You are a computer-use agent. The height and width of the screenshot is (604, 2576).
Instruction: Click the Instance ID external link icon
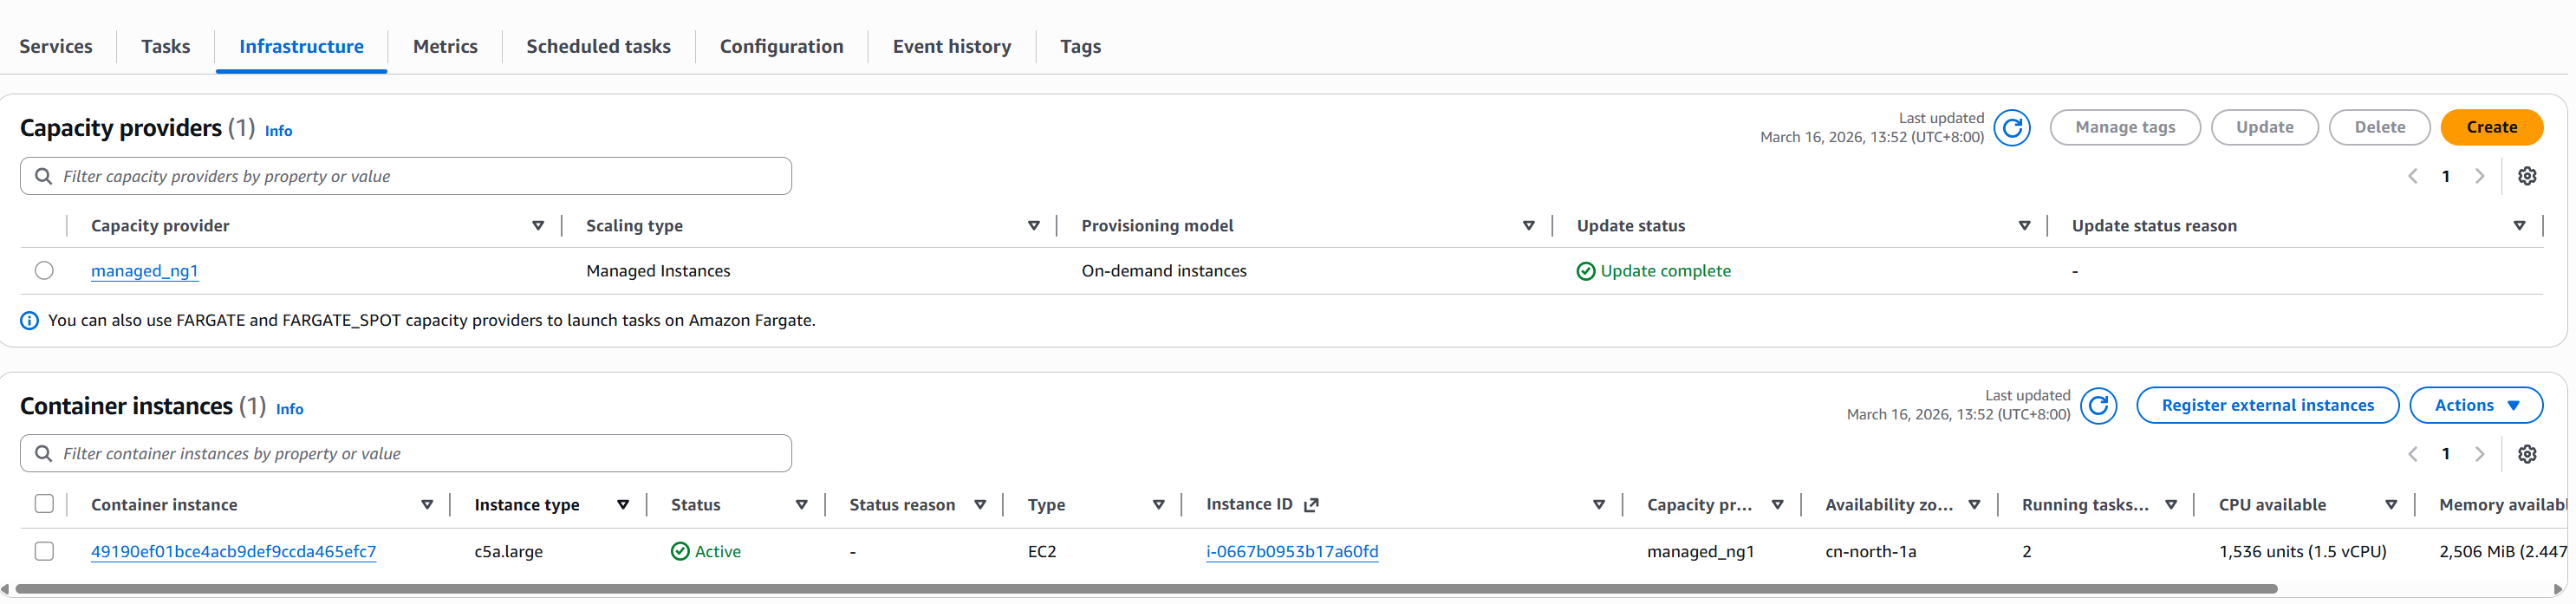[1311, 505]
